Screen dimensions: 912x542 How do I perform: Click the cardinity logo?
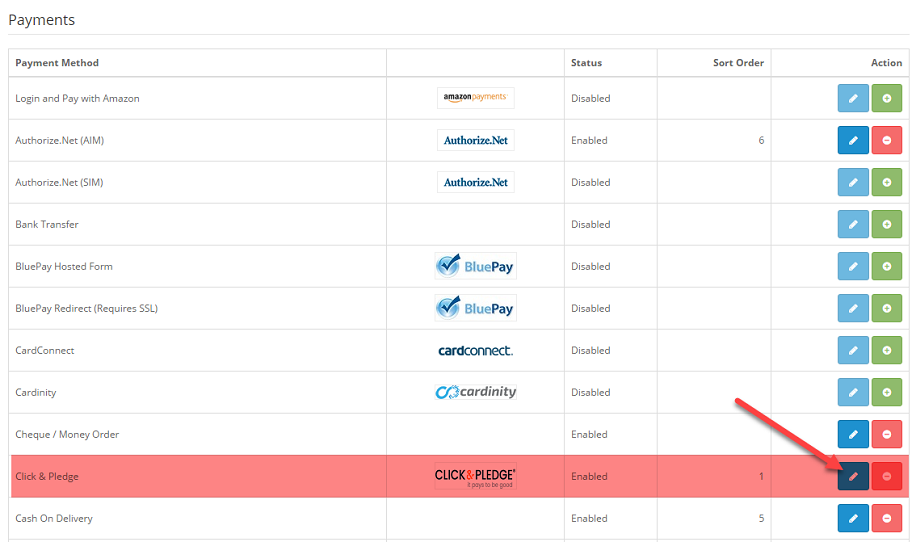(x=475, y=392)
